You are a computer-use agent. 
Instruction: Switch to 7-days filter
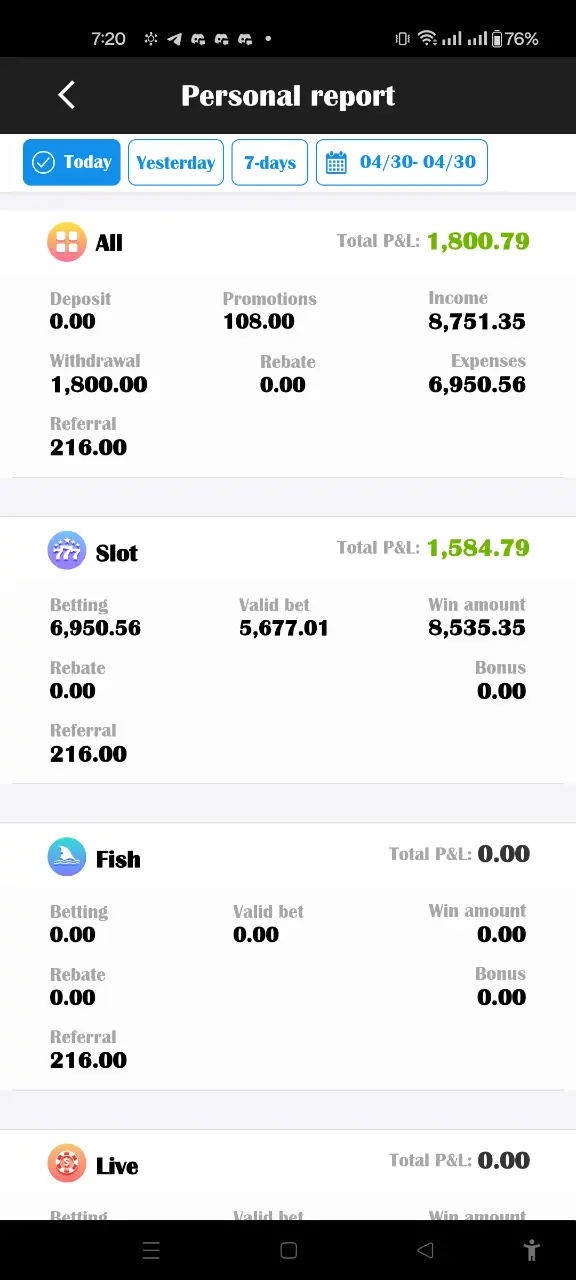[x=270, y=162]
